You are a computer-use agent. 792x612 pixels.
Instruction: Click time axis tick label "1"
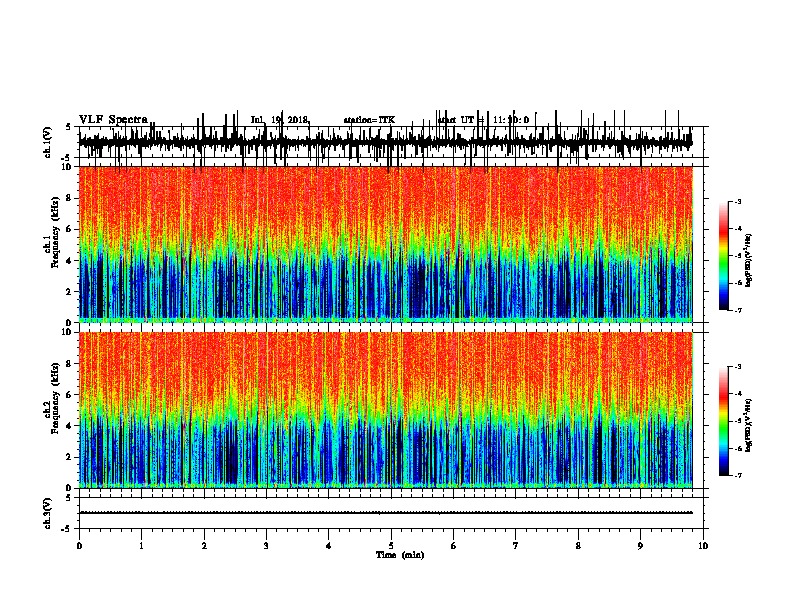(141, 546)
